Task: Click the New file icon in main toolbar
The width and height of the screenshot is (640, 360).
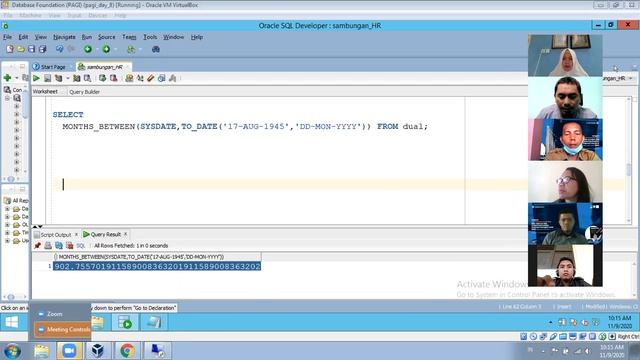Action: click(x=10, y=49)
